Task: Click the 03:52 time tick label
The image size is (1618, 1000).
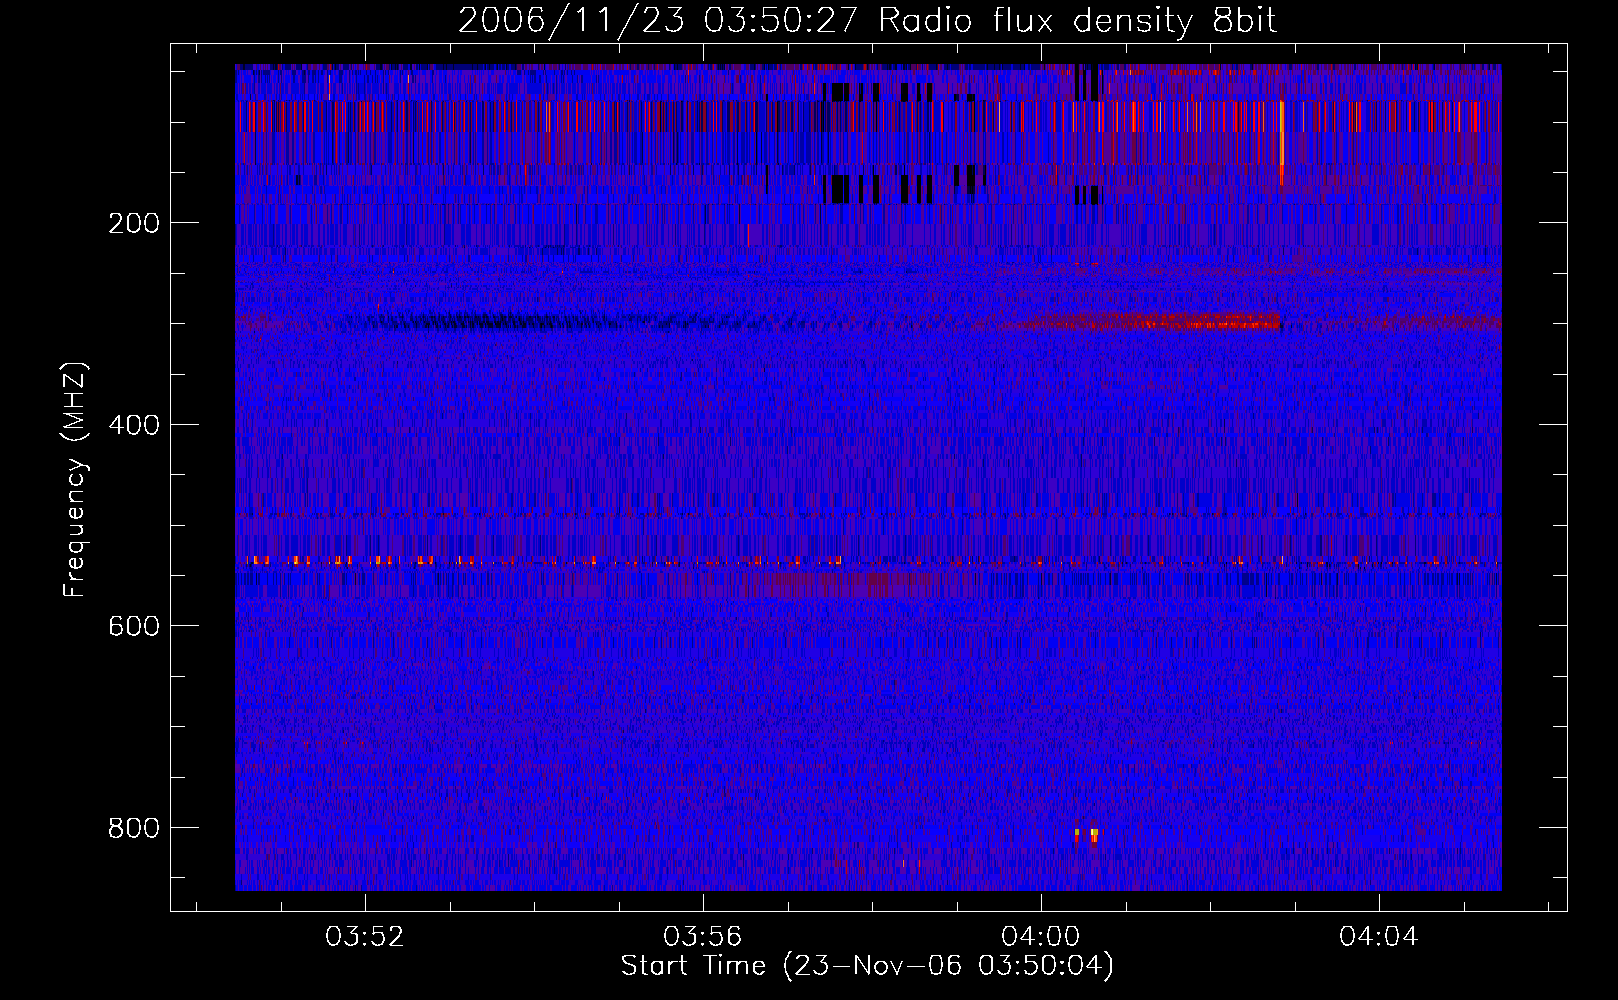Action: (x=365, y=937)
